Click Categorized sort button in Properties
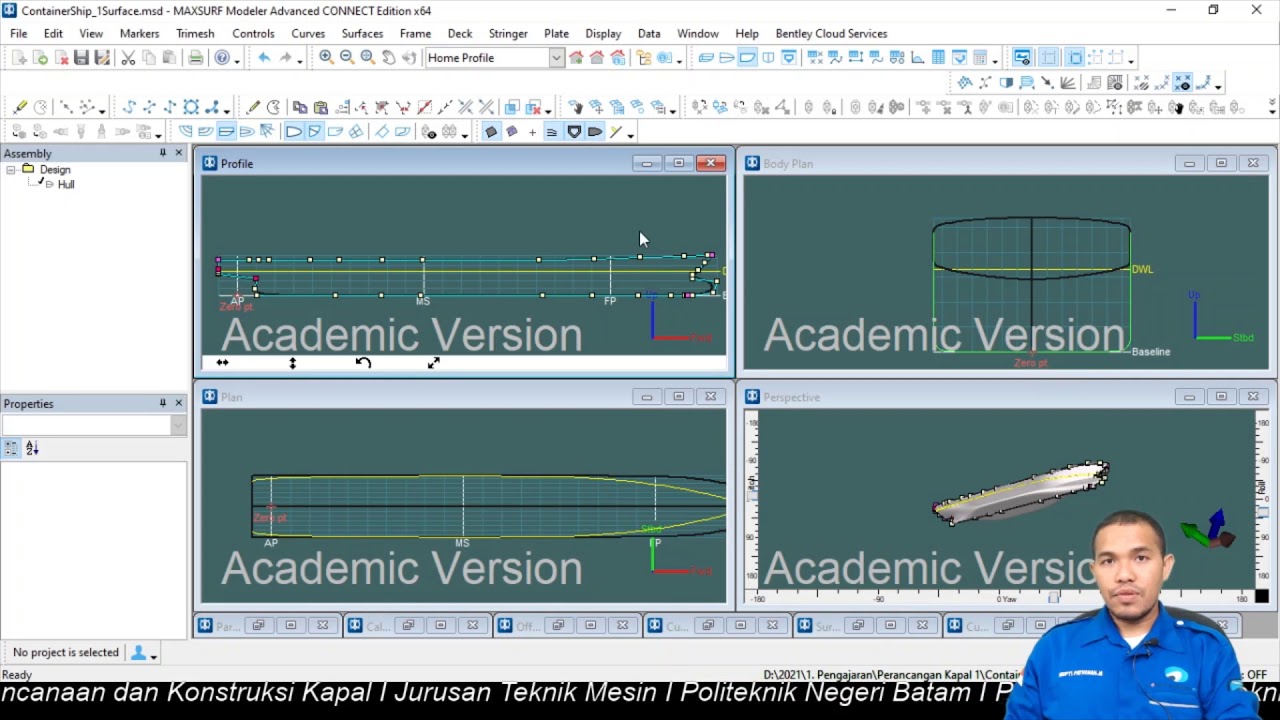Viewport: 1280px width, 720px height. tap(11, 449)
